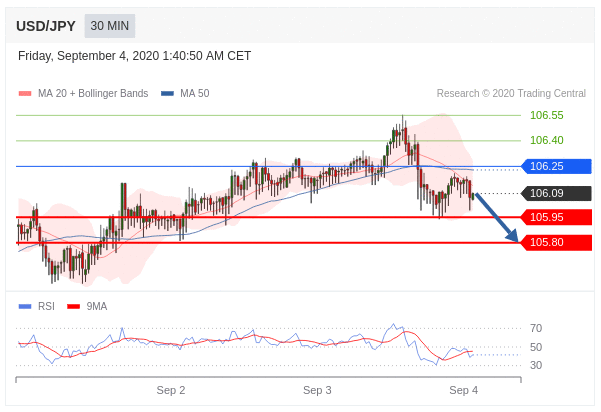Click the Sep 3 date axis label
This screenshot has width=601, height=412.
(x=317, y=391)
